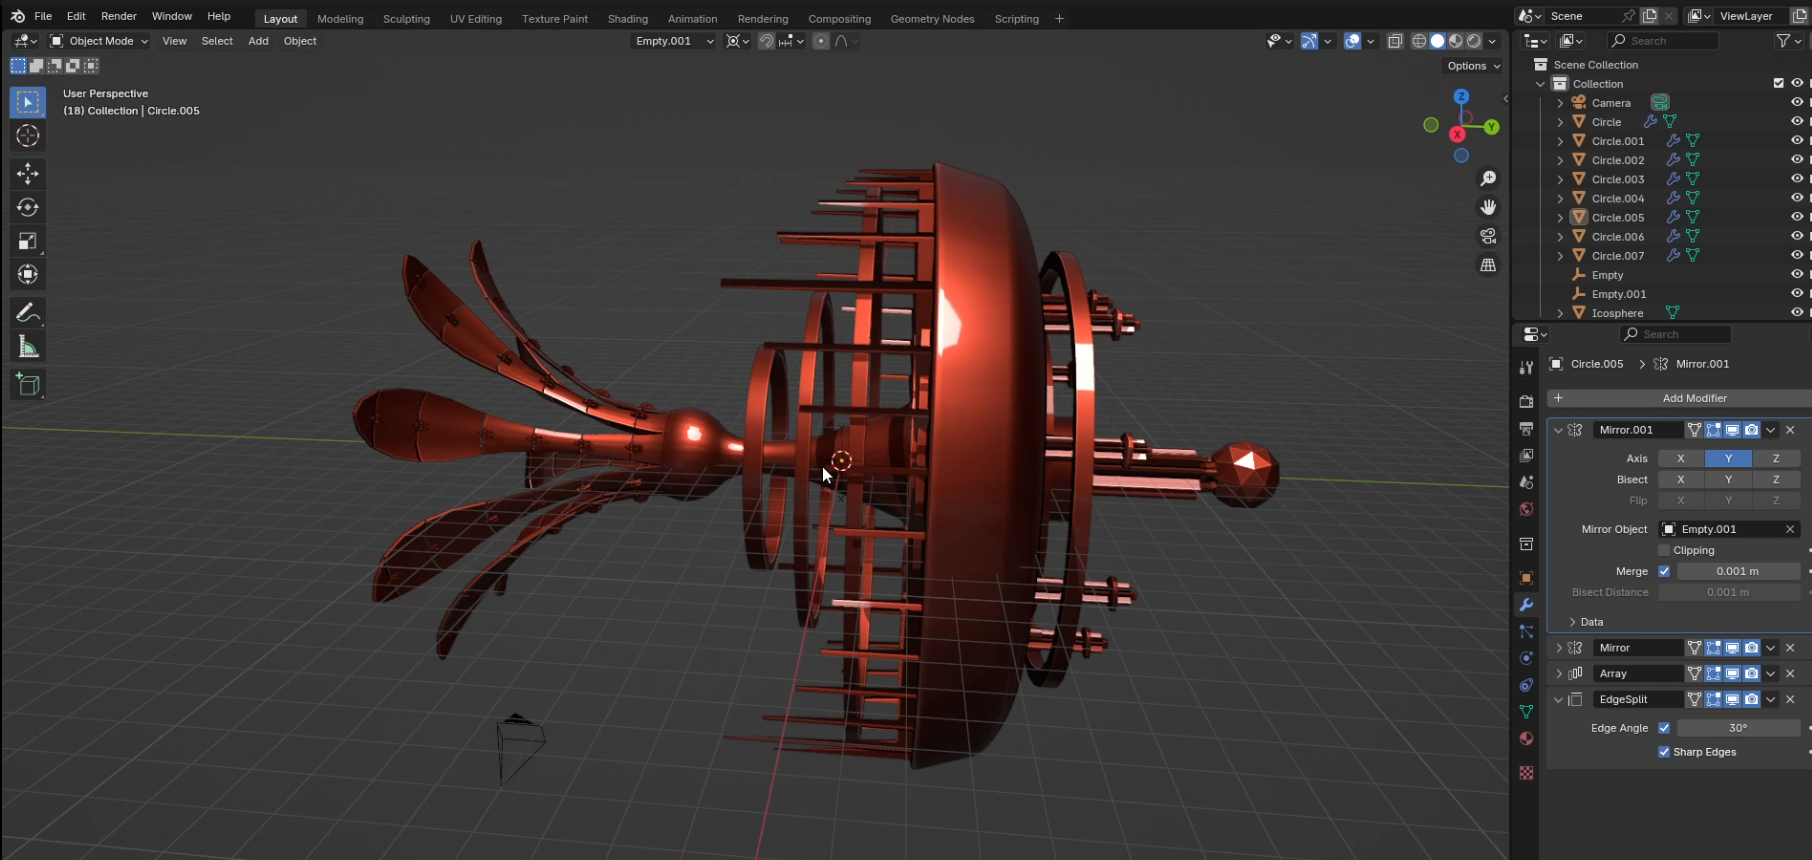Click the Add Modifier button
This screenshot has height=860, width=1812.
click(1680, 398)
